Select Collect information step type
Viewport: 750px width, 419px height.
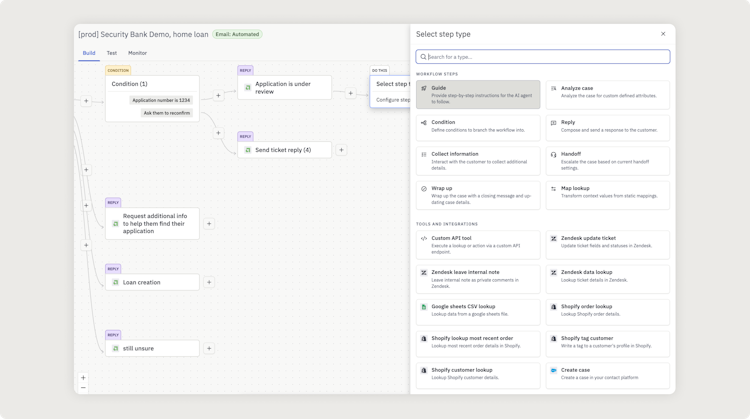(x=478, y=160)
